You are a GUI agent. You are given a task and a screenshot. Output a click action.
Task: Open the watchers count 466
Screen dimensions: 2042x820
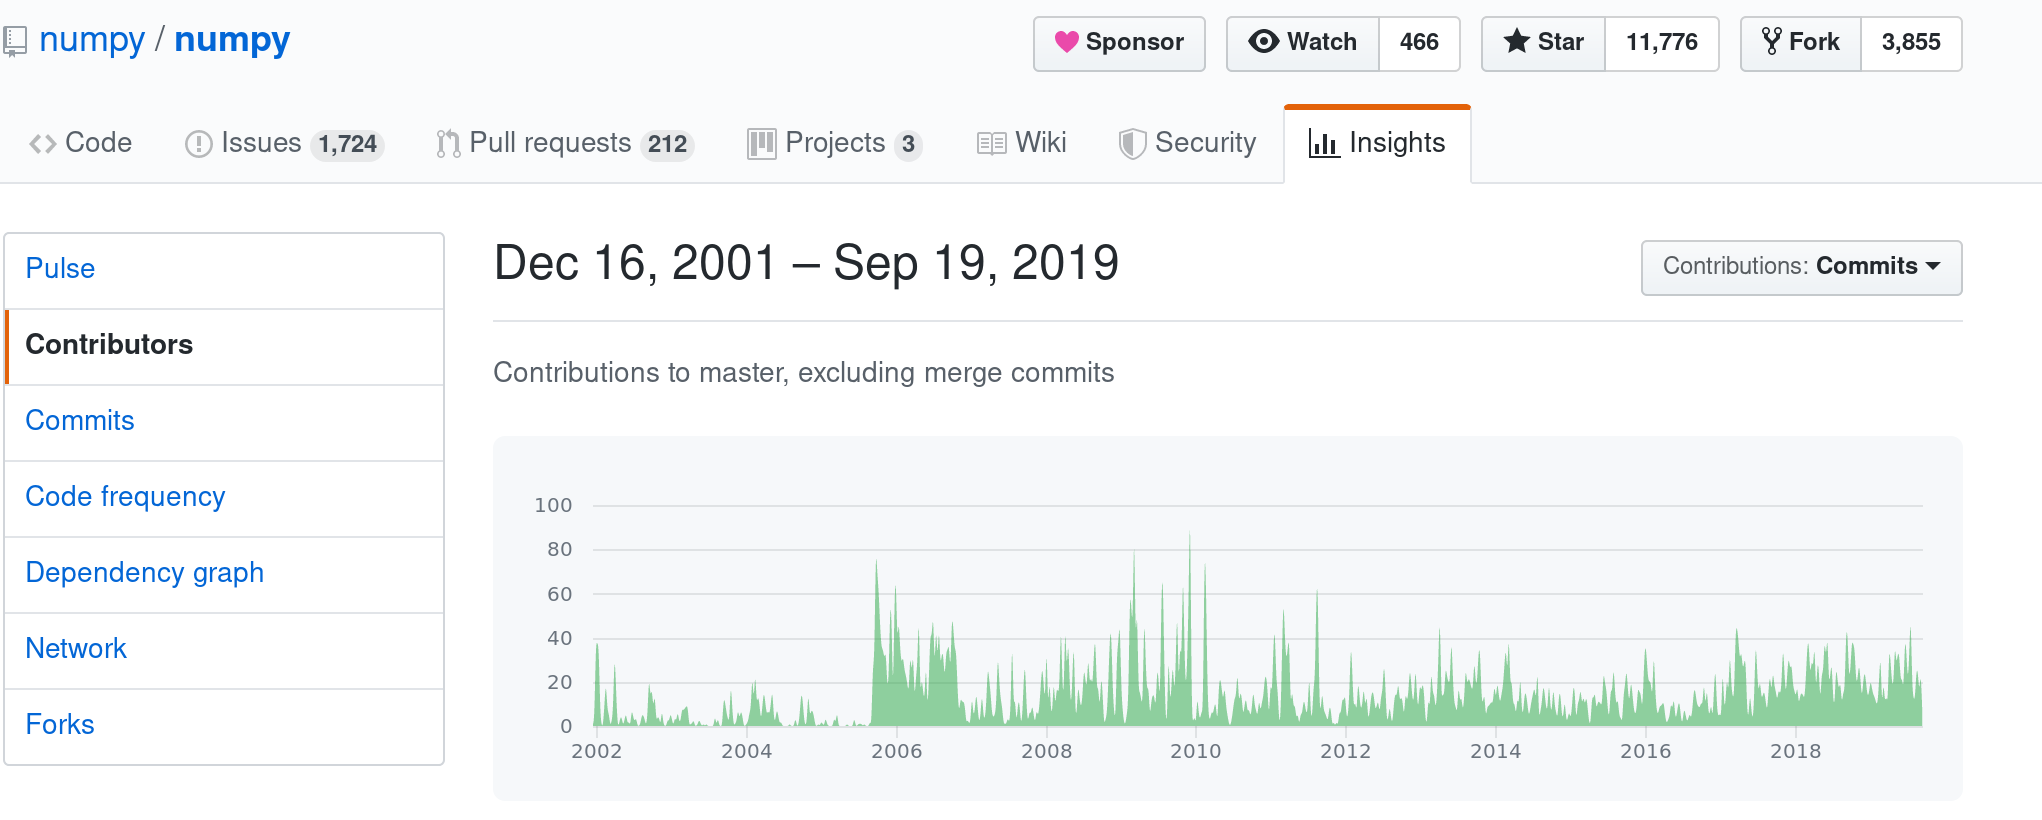tap(1419, 43)
